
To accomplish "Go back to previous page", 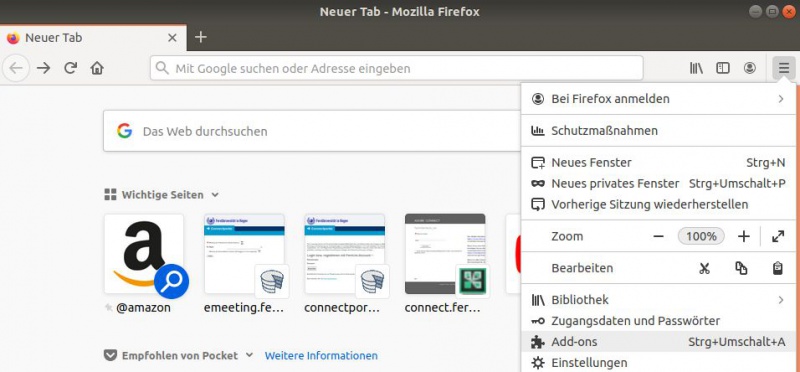I will (x=16, y=68).
